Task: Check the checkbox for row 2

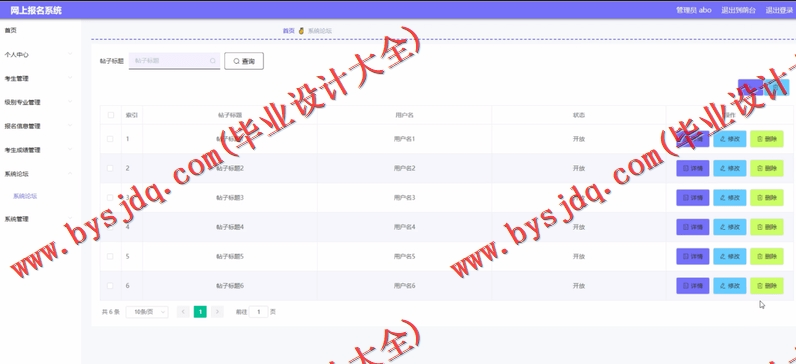Action: tap(110, 168)
